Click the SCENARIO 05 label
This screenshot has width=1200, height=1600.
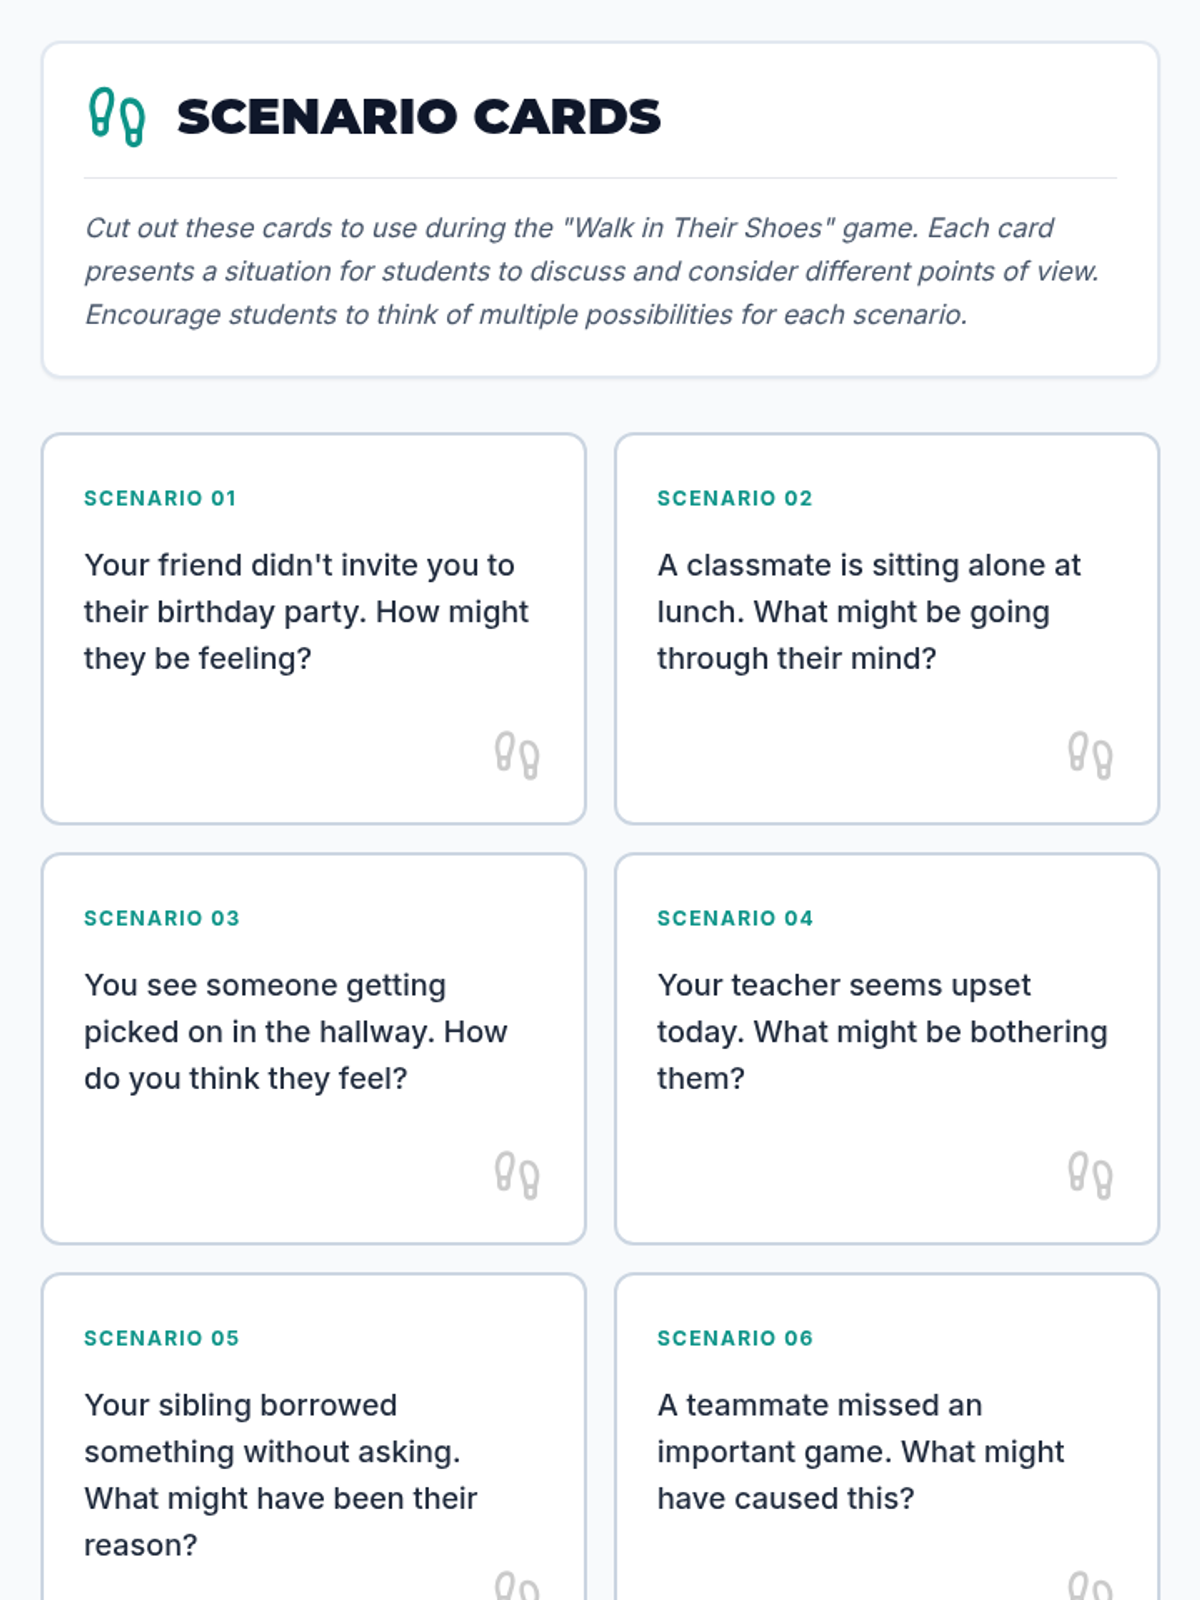point(162,1338)
